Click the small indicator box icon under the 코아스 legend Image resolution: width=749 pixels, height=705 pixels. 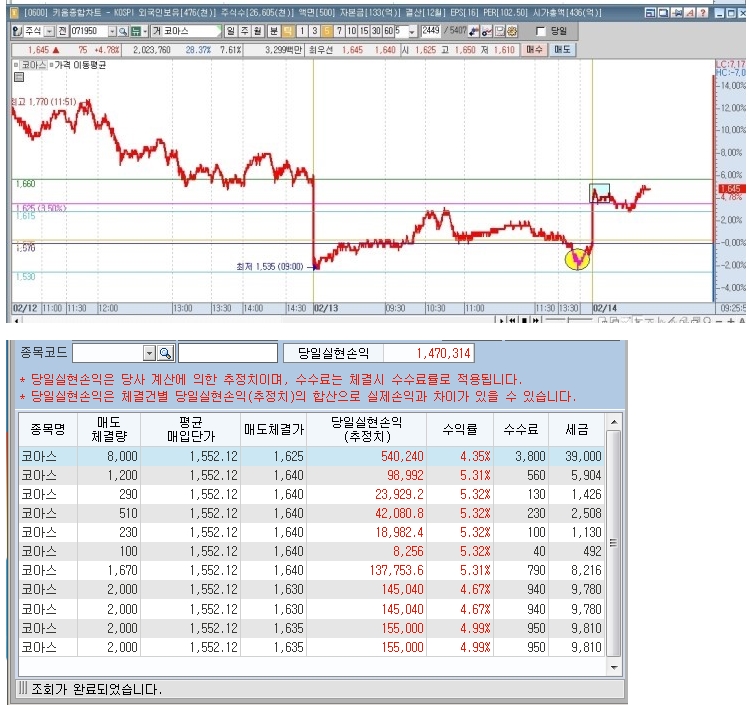(x=18, y=77)
